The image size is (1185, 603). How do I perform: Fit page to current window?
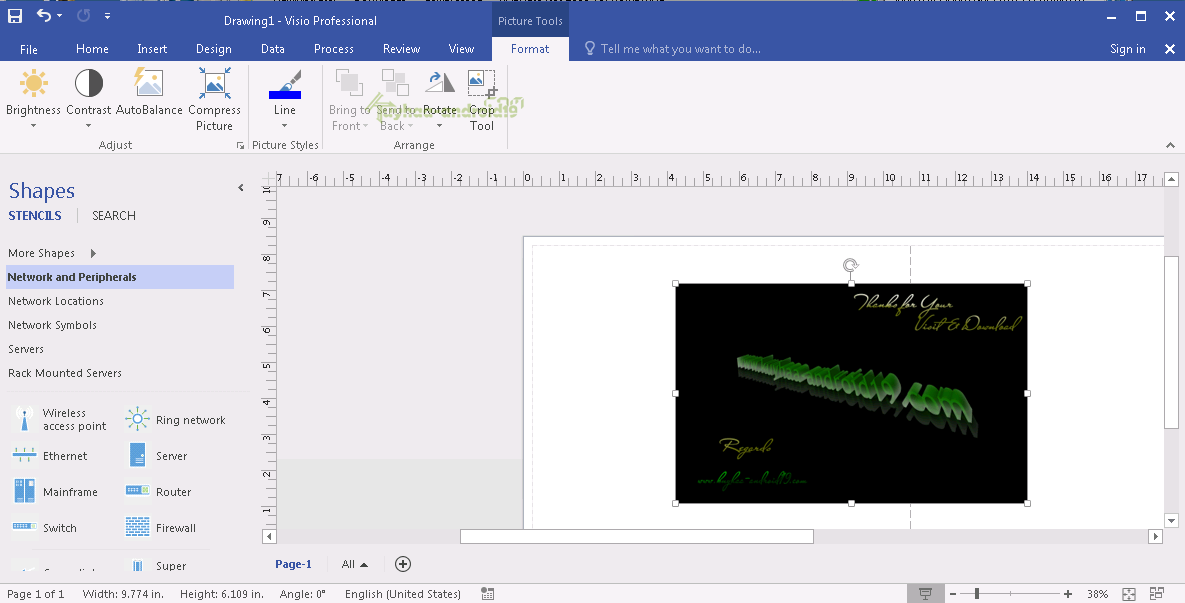[1128, 594]
